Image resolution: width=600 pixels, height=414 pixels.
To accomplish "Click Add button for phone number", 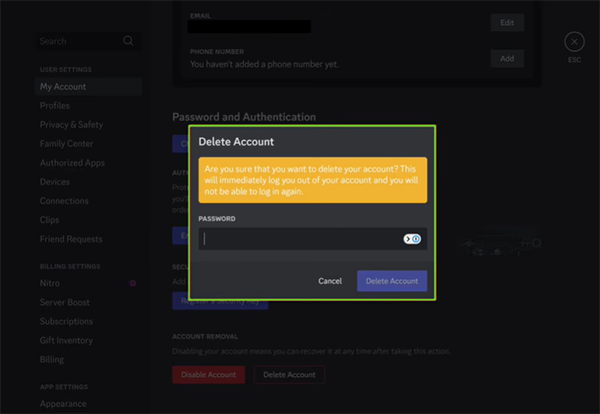I will click(507, 59).
